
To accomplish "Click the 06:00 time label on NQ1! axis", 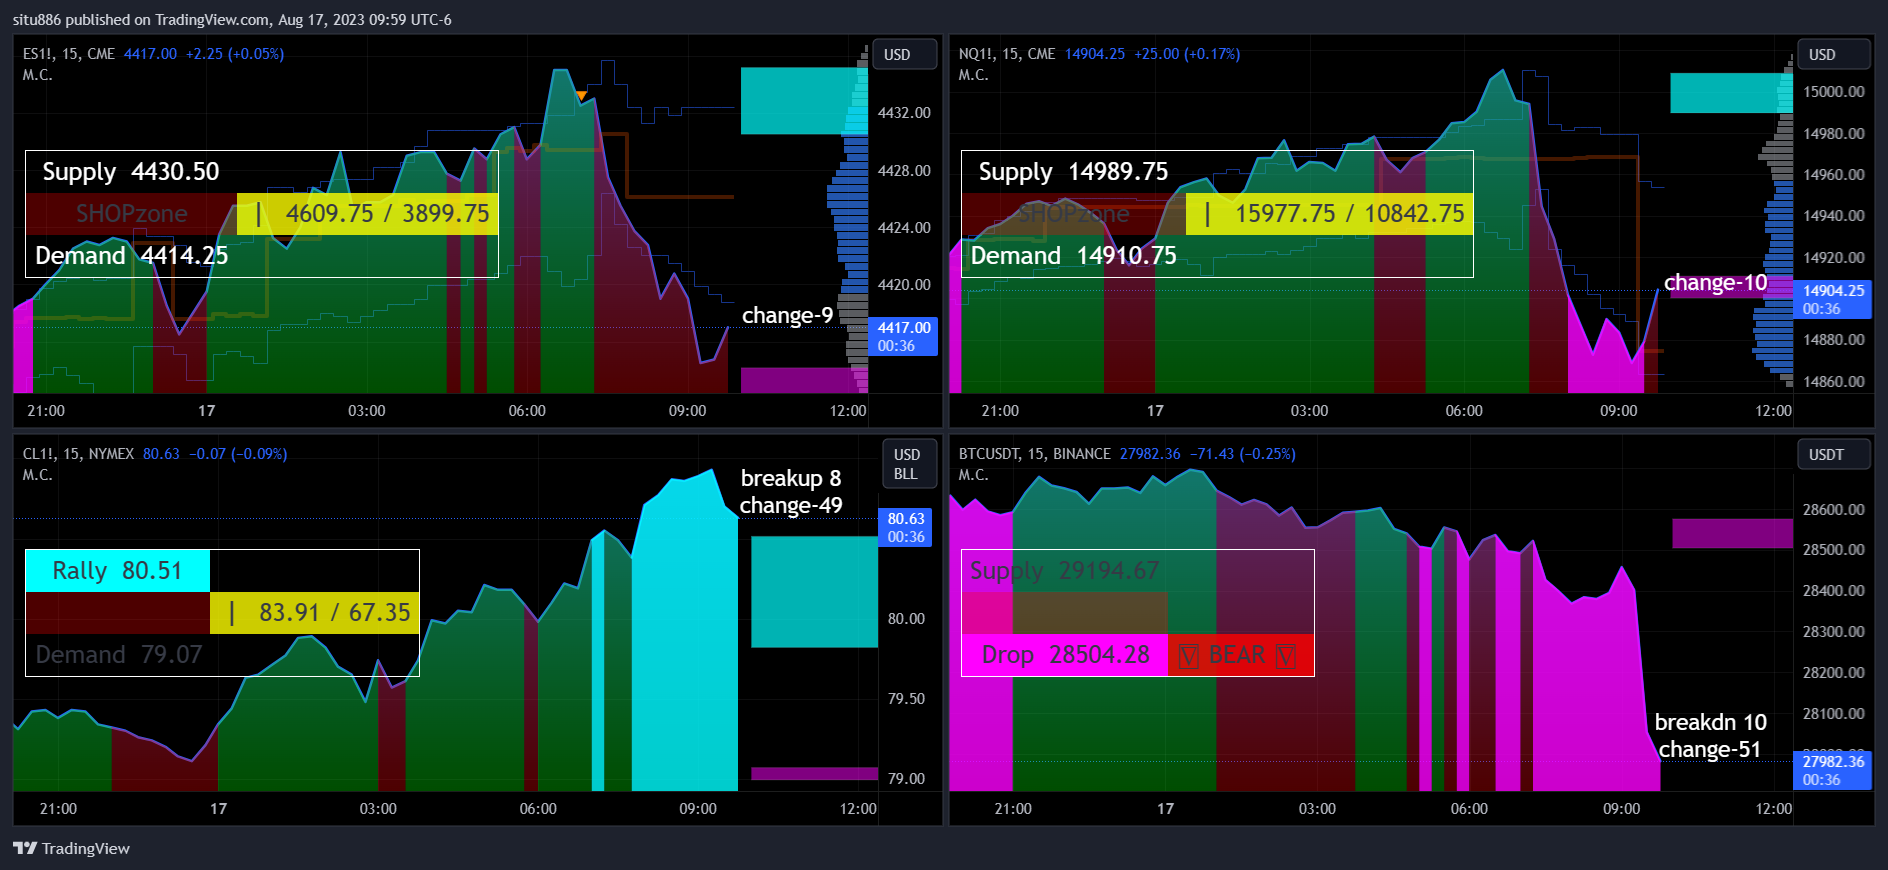I will point(1464,411).
